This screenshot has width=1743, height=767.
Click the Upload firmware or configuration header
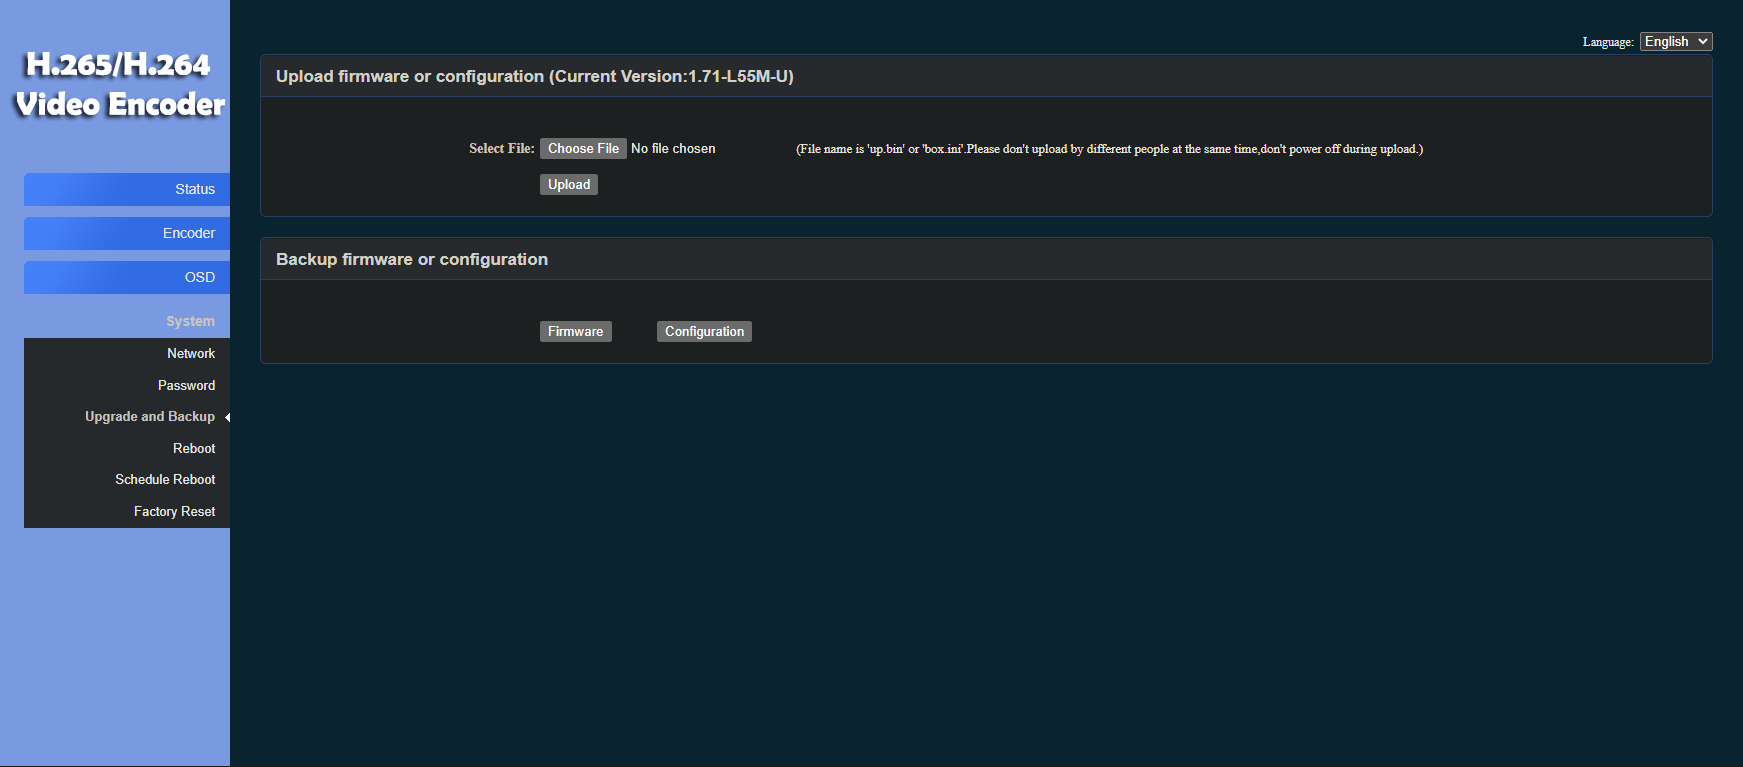[534, 76]
